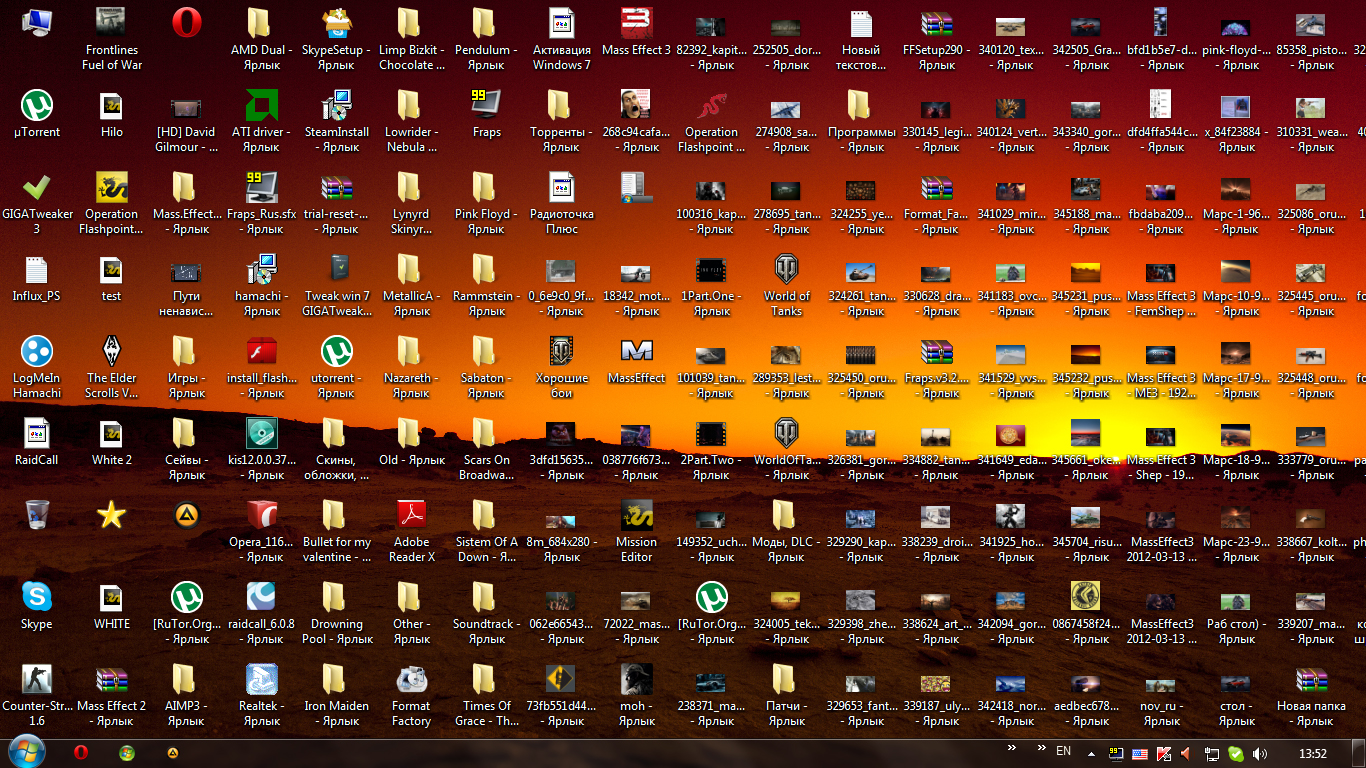Select the [HD] David Gilmour video shortcut
Image resolution: width=1366 pixels, height=768 pixels.
(x=186, y=122)
